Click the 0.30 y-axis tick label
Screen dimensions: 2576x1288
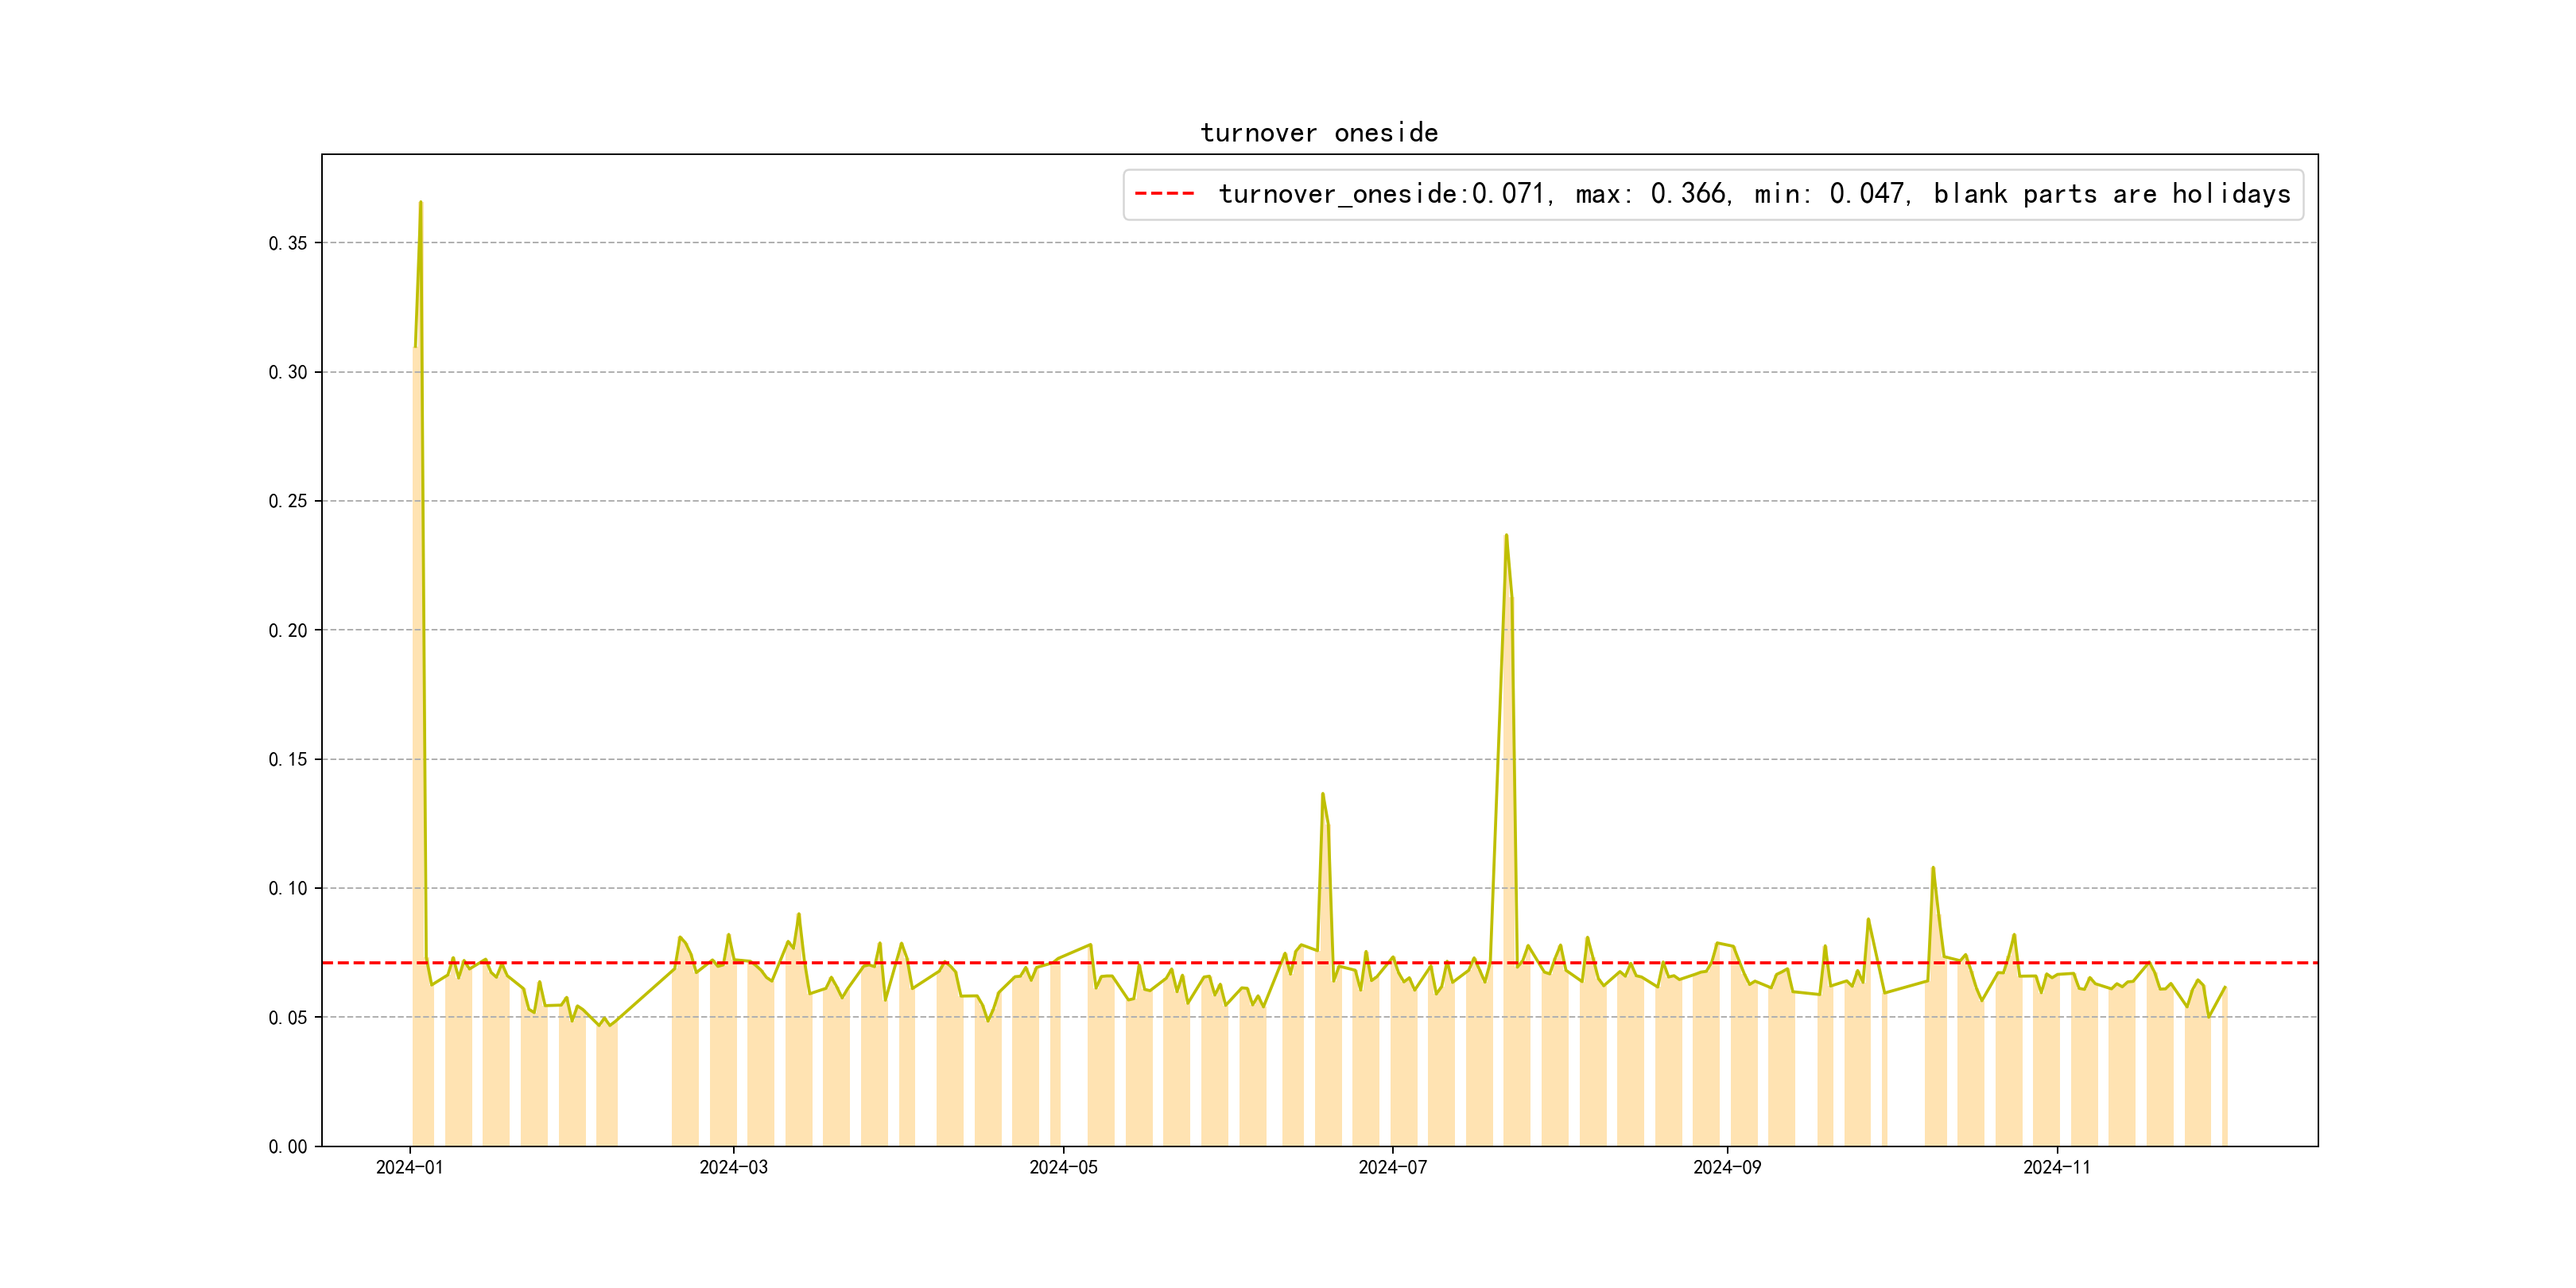coord(288,372)
